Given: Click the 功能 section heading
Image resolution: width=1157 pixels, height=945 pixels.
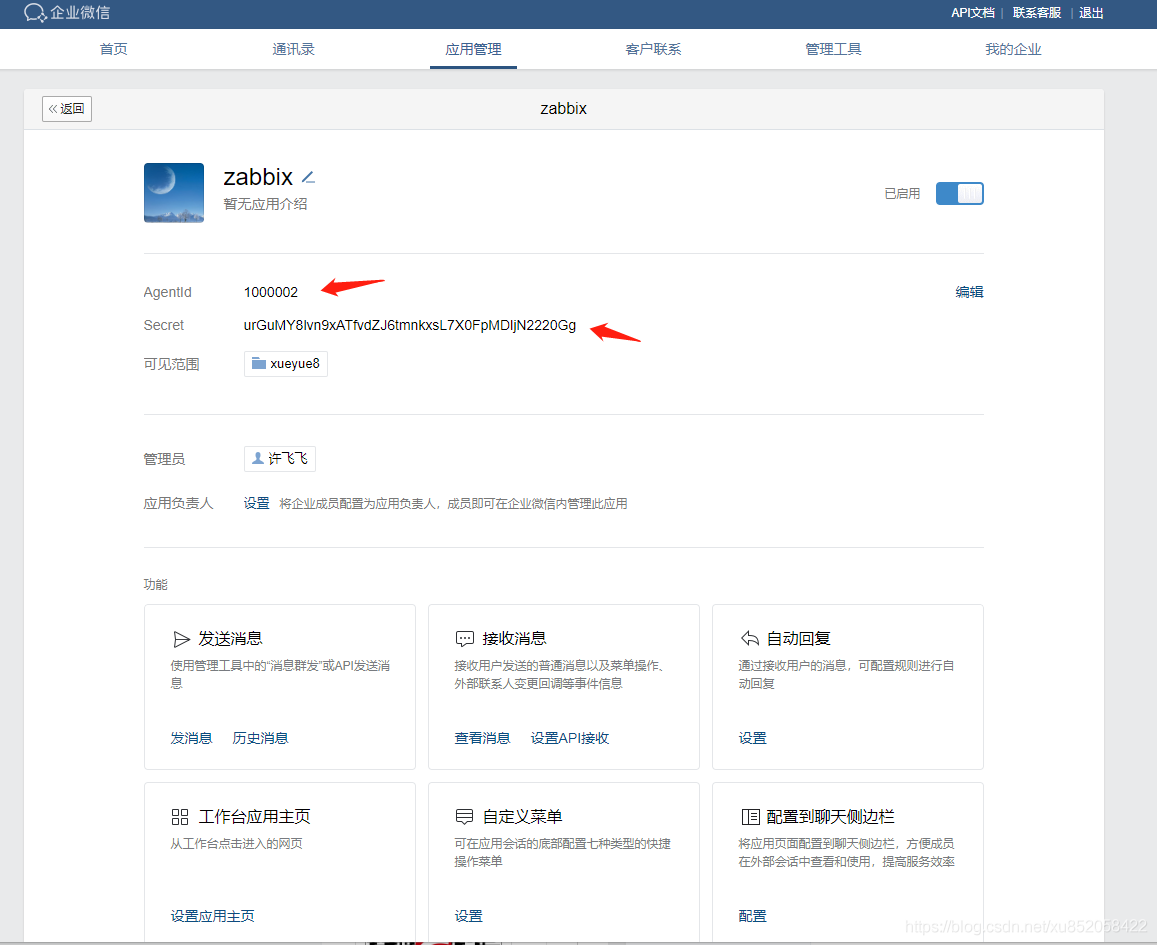Looking at the screenshot, I should (156, 584).
